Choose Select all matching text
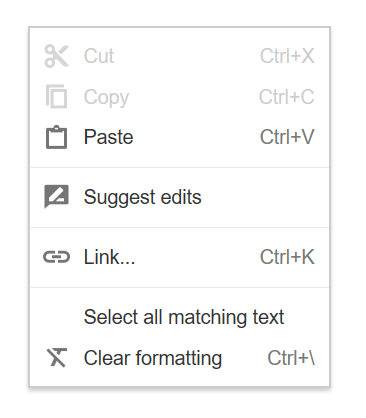The width and height of the screenshot is (366, 418). pyautogui.click(x=180, y=317)
